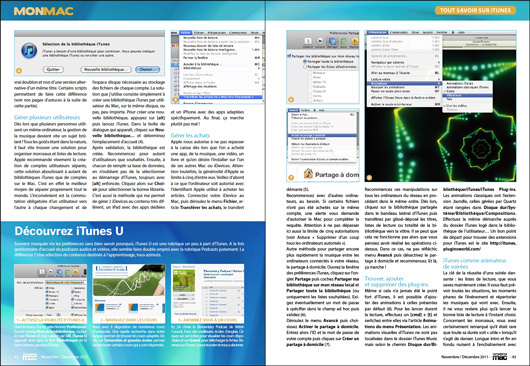Select Retirer l'autorisation d'accès au compte Audible
The image size is (530, 366).
(x=321, y=159)
